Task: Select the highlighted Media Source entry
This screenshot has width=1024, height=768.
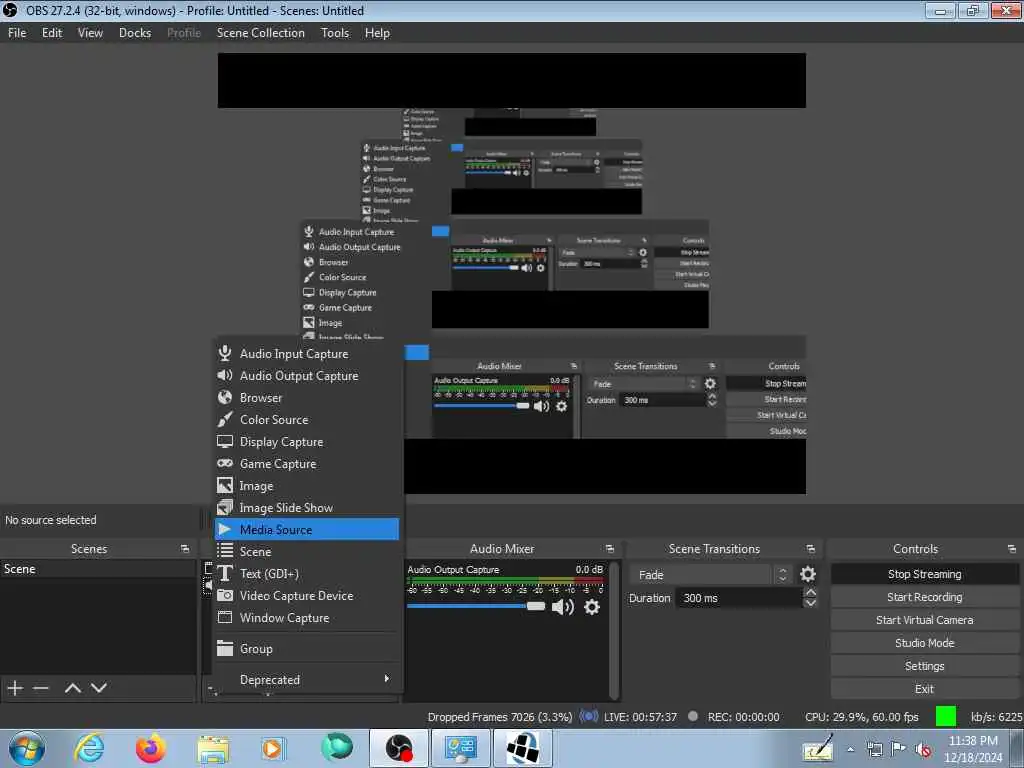Action: [x=307, y=530]
